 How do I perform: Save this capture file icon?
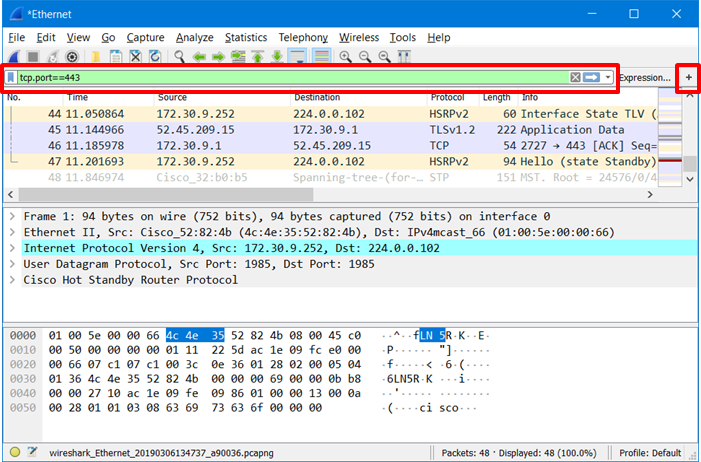116,57
